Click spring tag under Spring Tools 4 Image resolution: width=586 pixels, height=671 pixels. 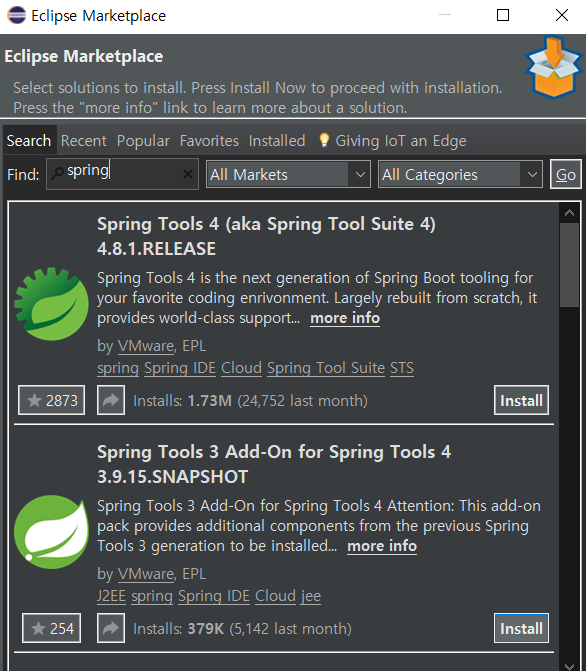pyautogui.click(x=118, y=368)
